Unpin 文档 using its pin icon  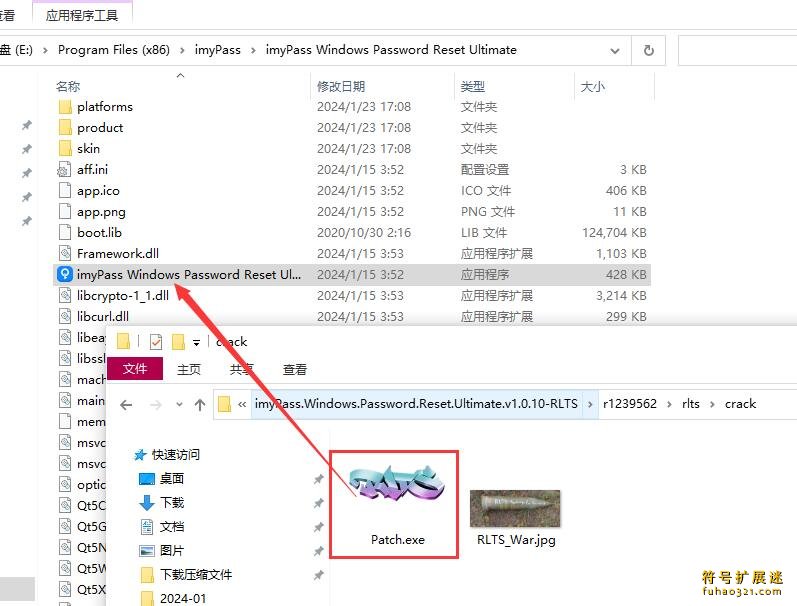point(318,527)
